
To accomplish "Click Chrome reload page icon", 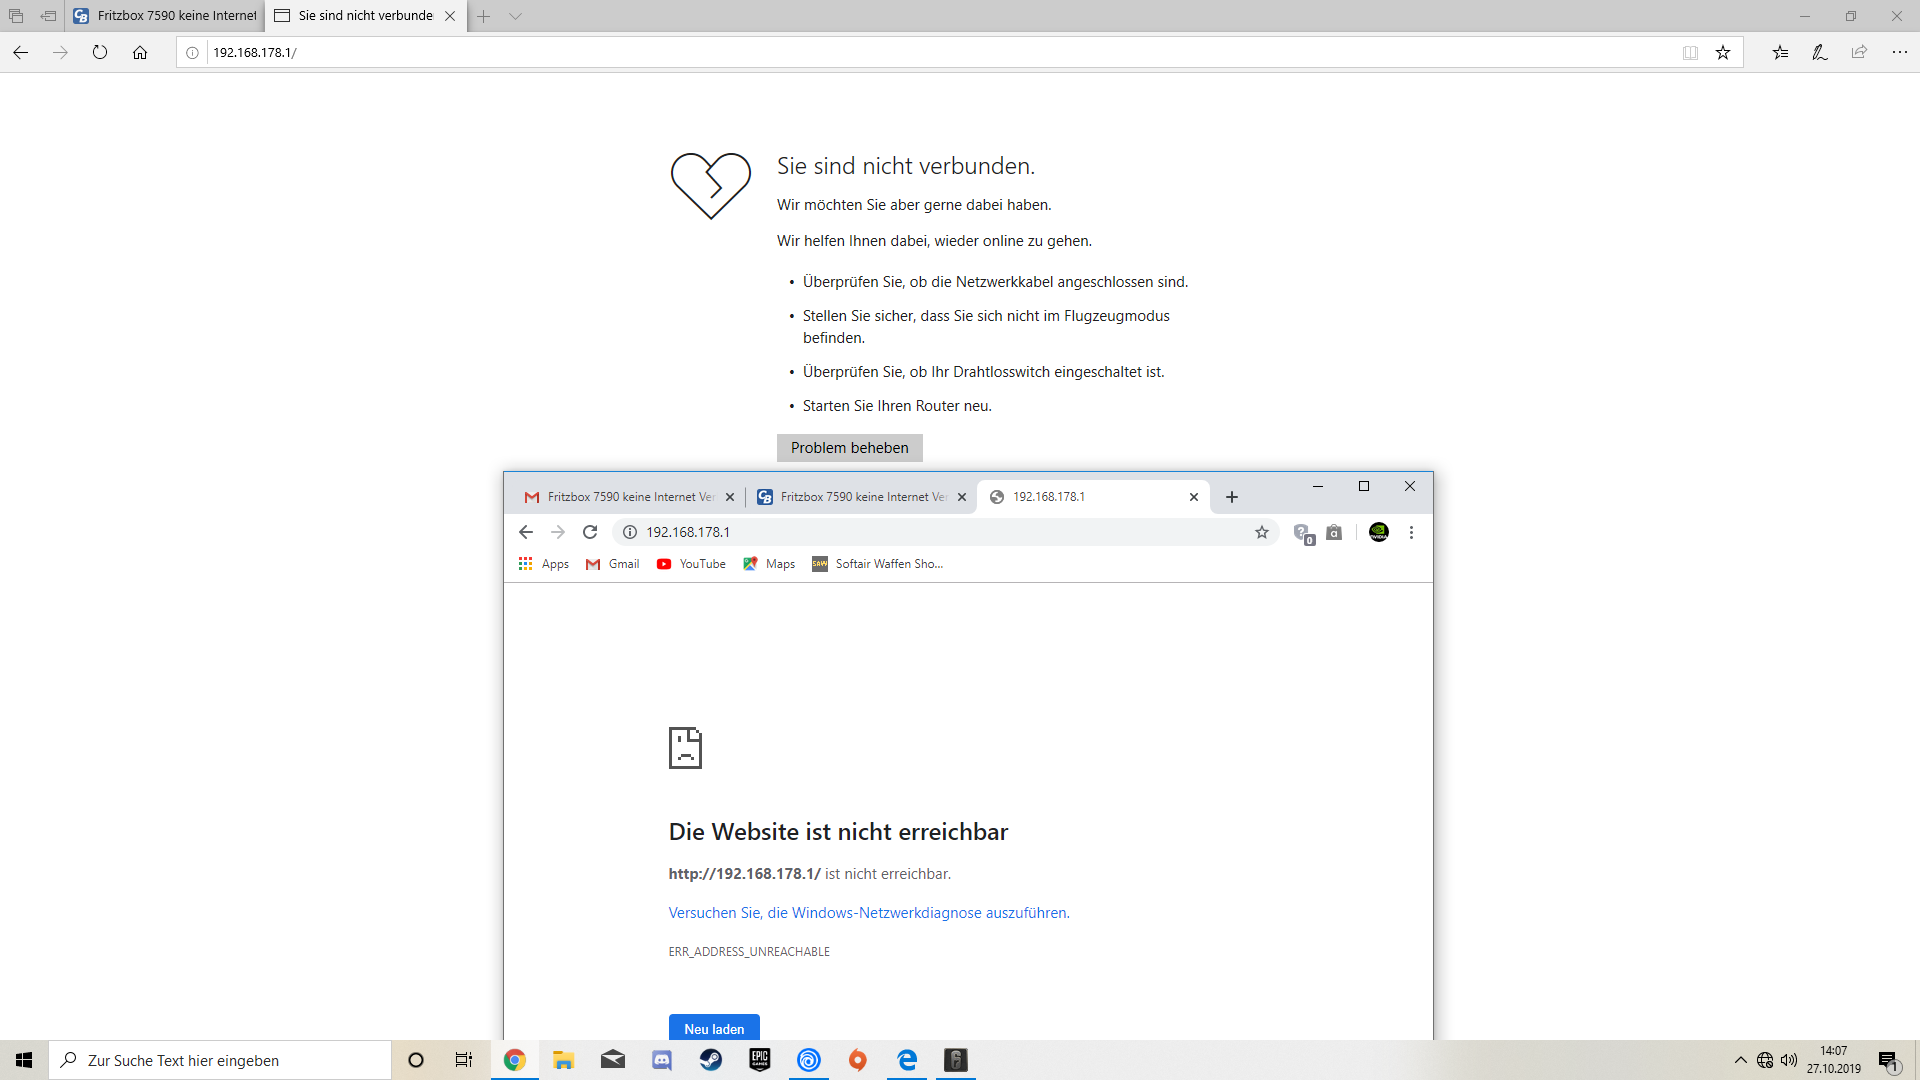I will pos(590,532).
